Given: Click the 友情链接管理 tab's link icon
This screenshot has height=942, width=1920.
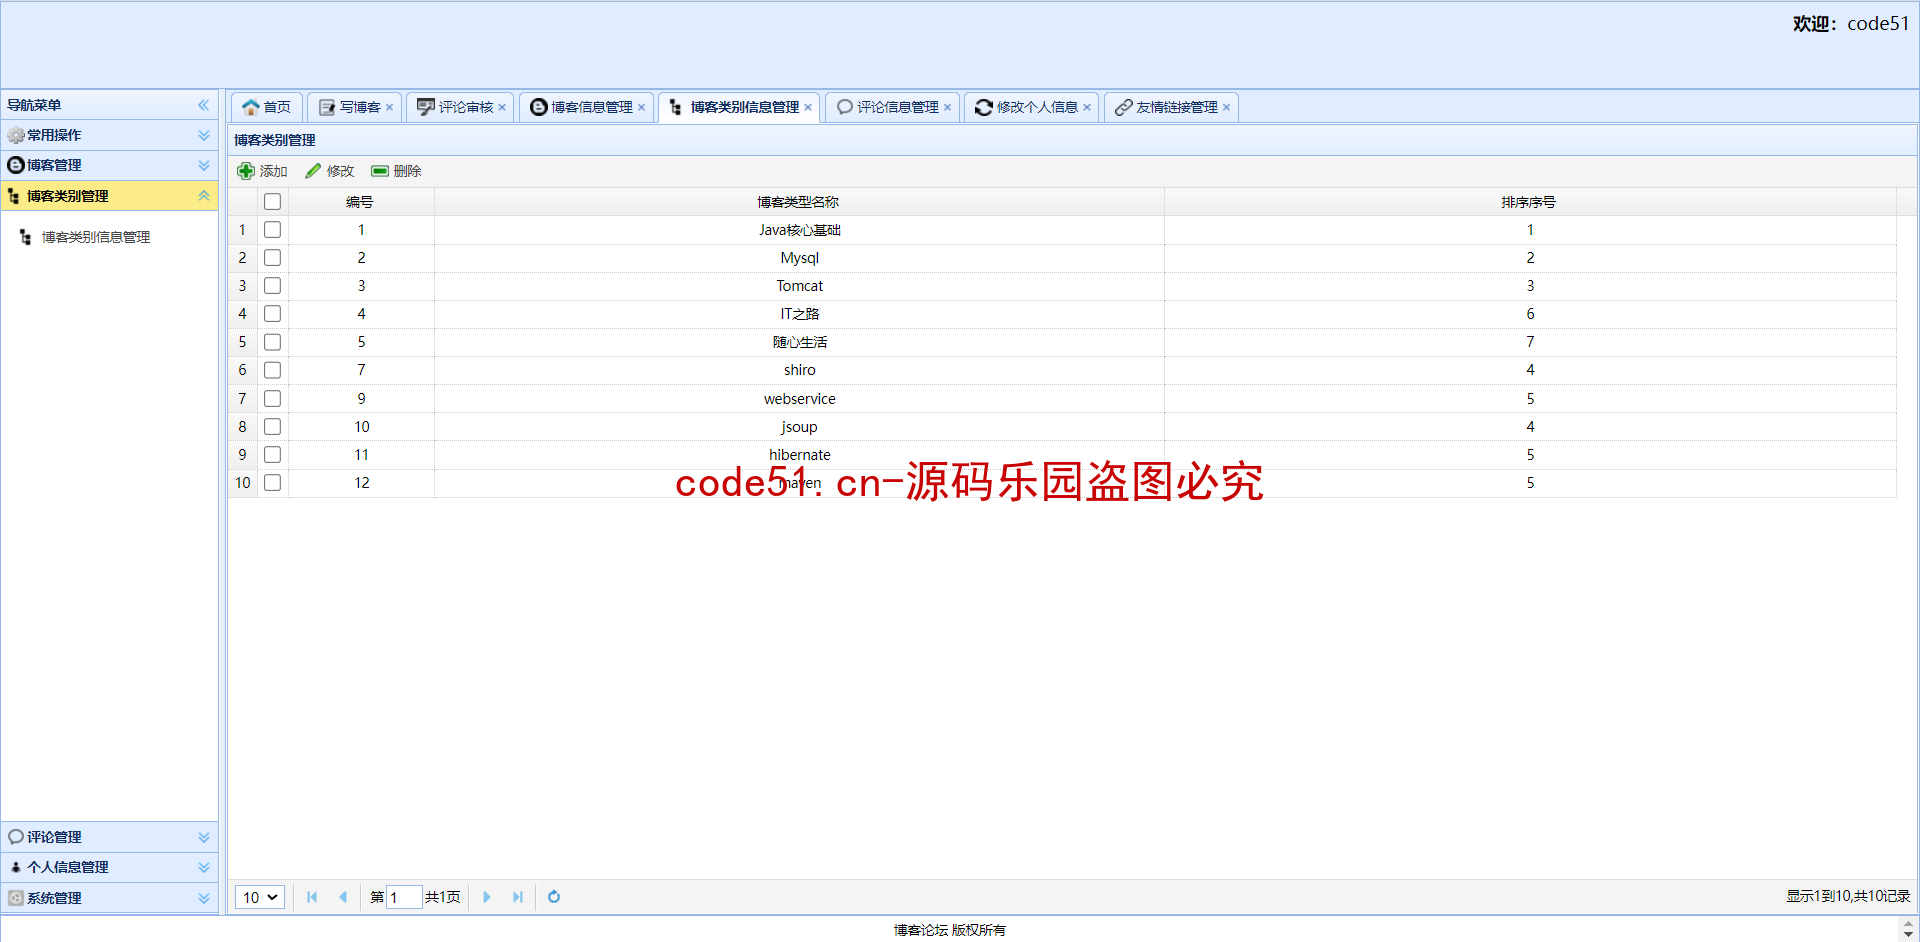Looking at the screenshot, I should [x=1124, y=107].
